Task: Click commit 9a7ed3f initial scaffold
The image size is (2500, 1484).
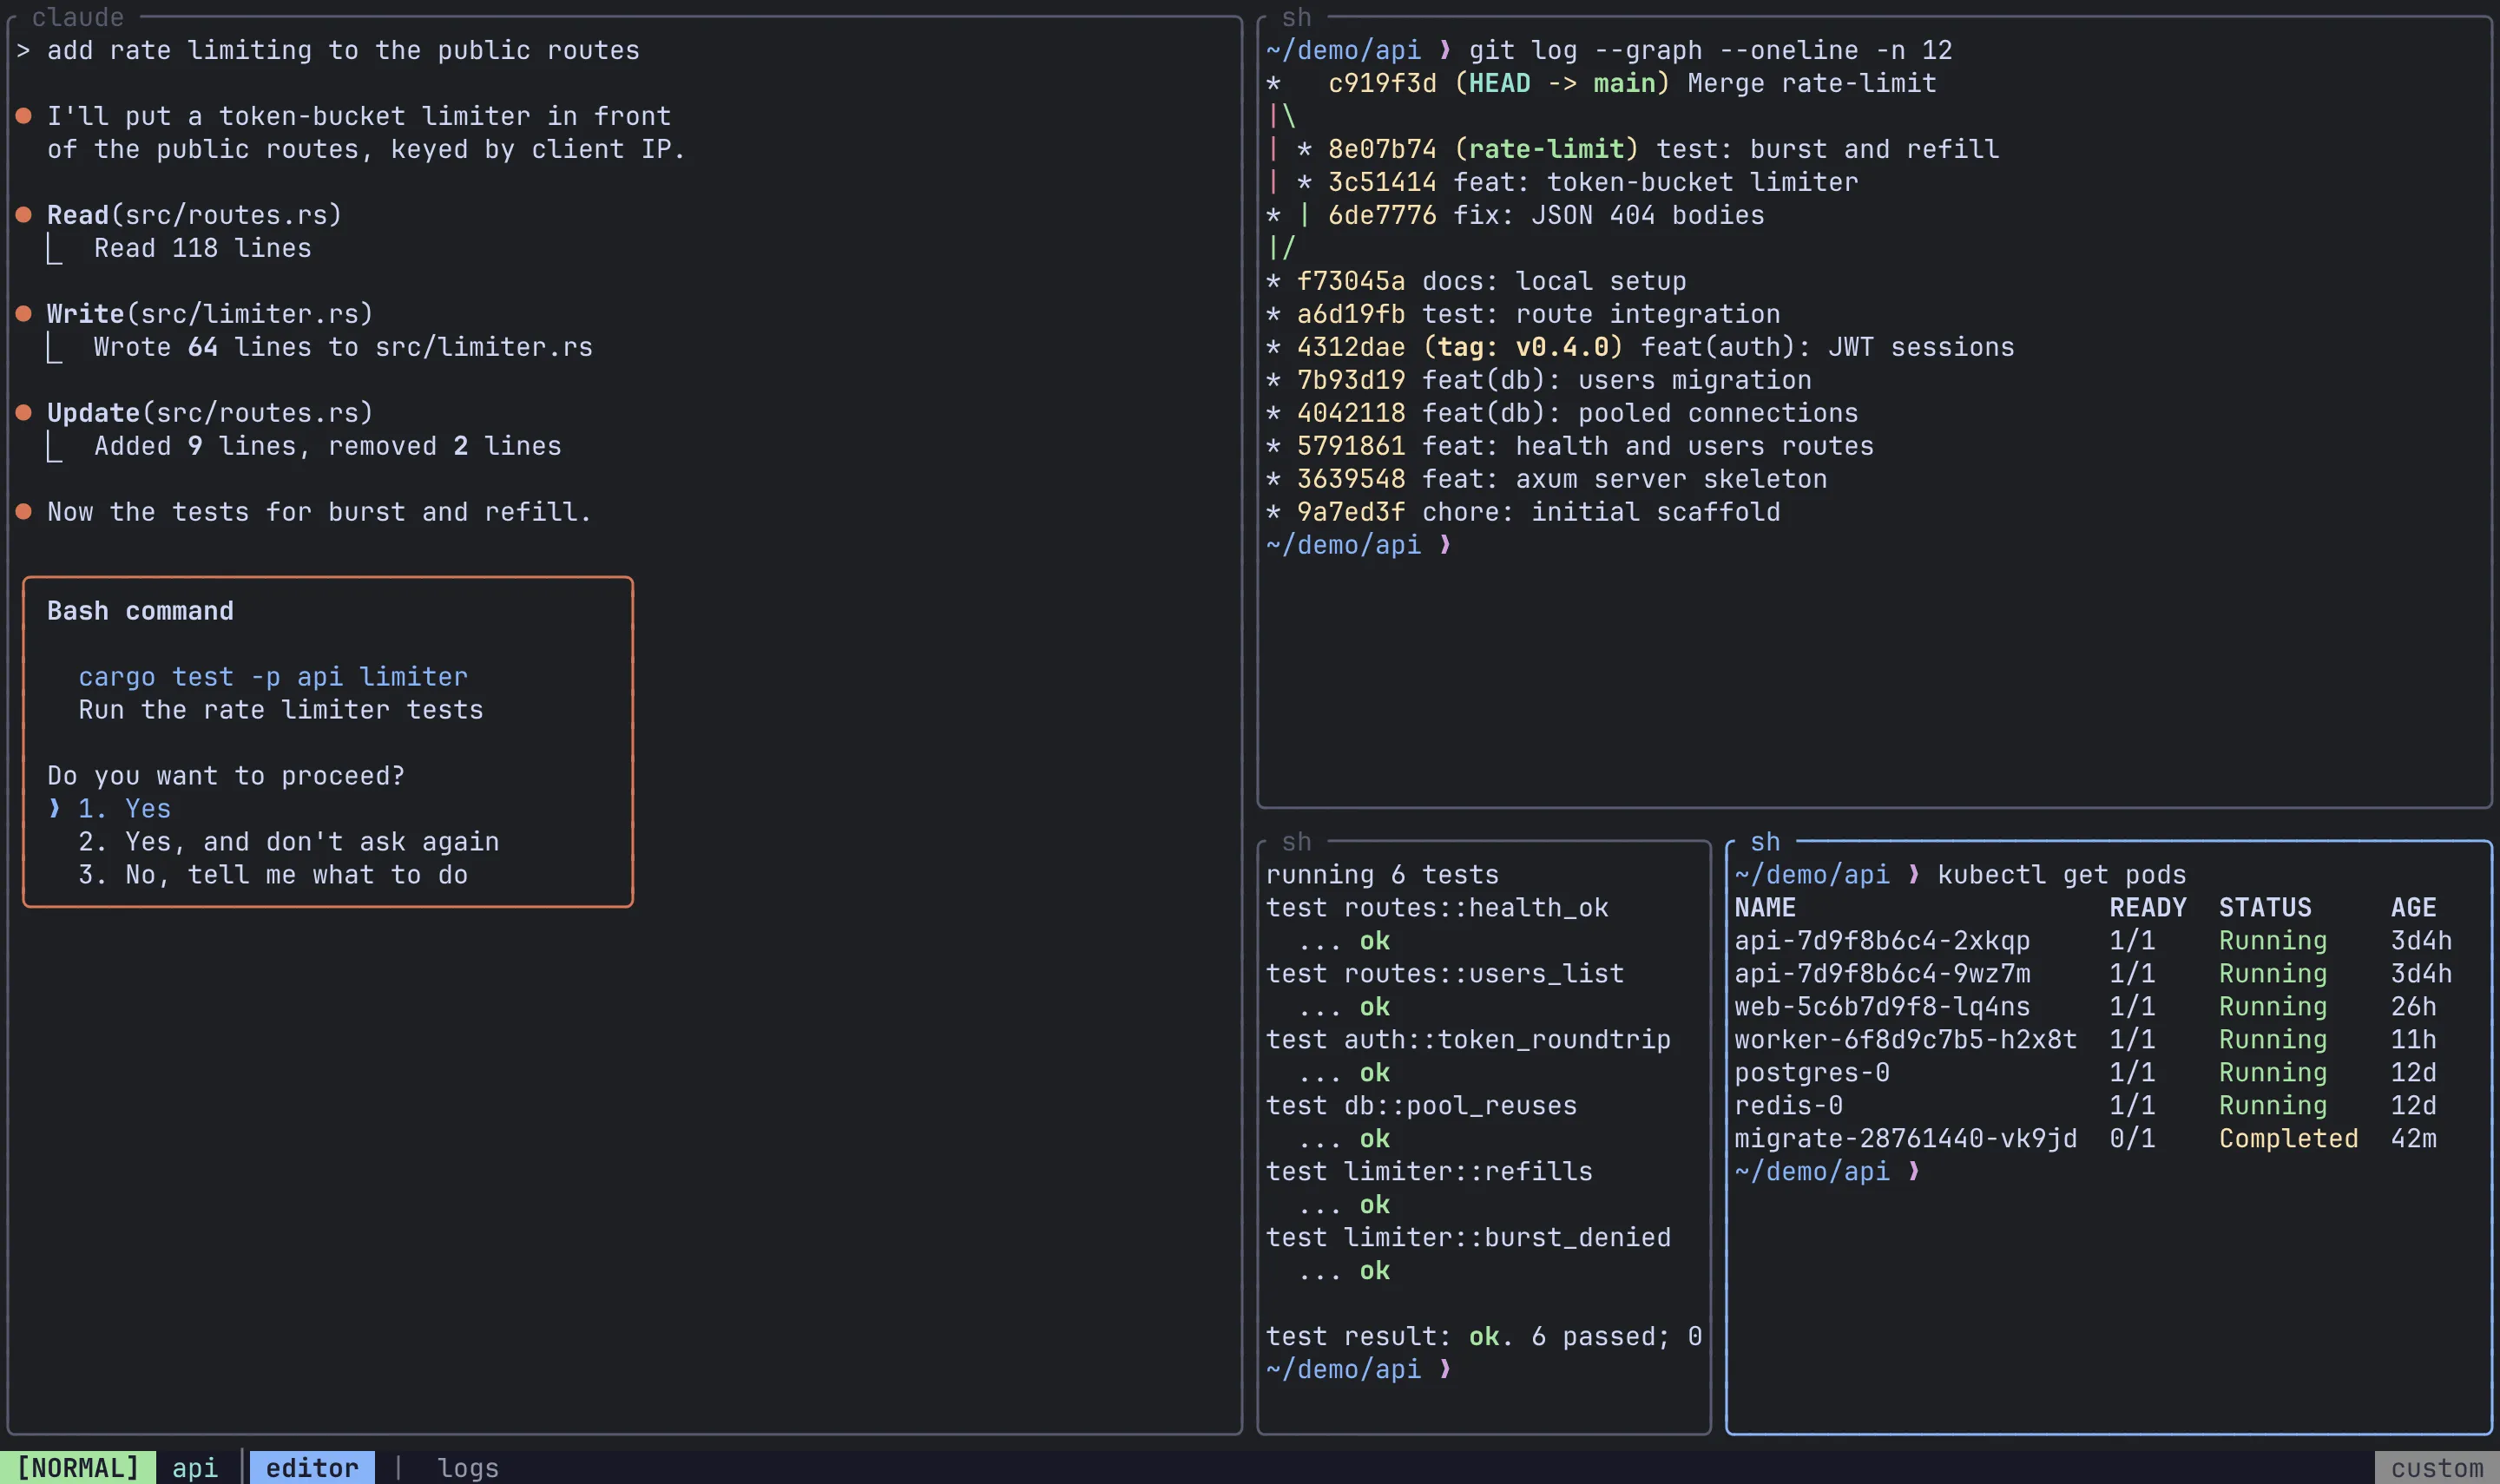Action: [x=1523, y=511]
